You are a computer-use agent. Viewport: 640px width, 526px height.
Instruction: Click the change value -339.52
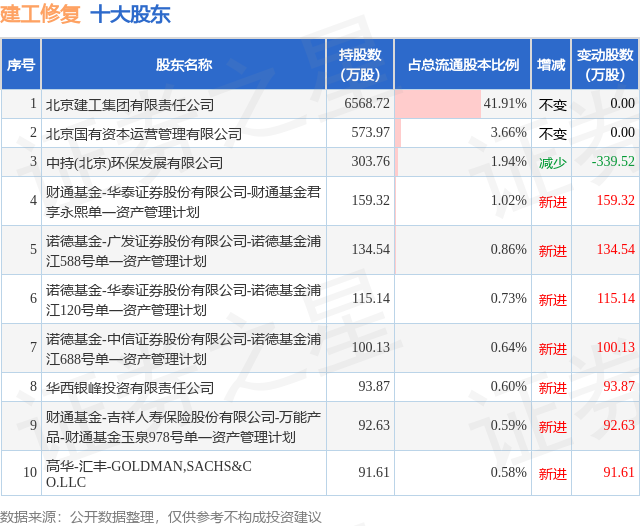[613, 161]
